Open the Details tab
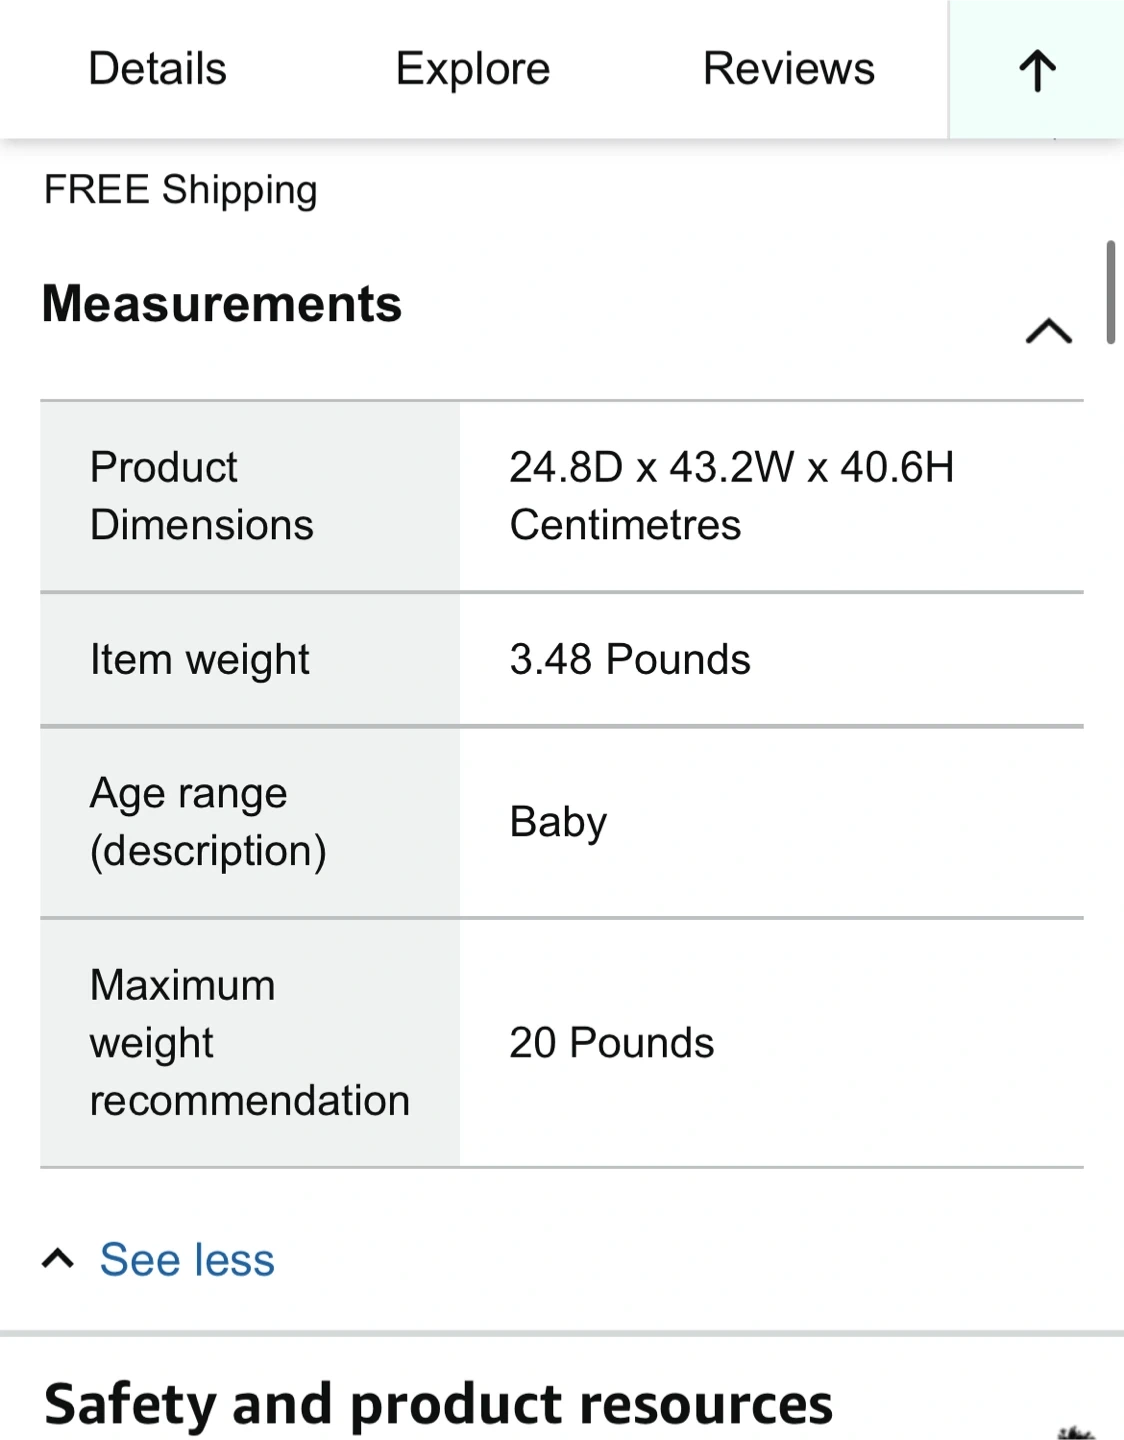Image resolution: width=1124 pixels, height=1440 pixels. pyautogui.click(x=157, y=69)
